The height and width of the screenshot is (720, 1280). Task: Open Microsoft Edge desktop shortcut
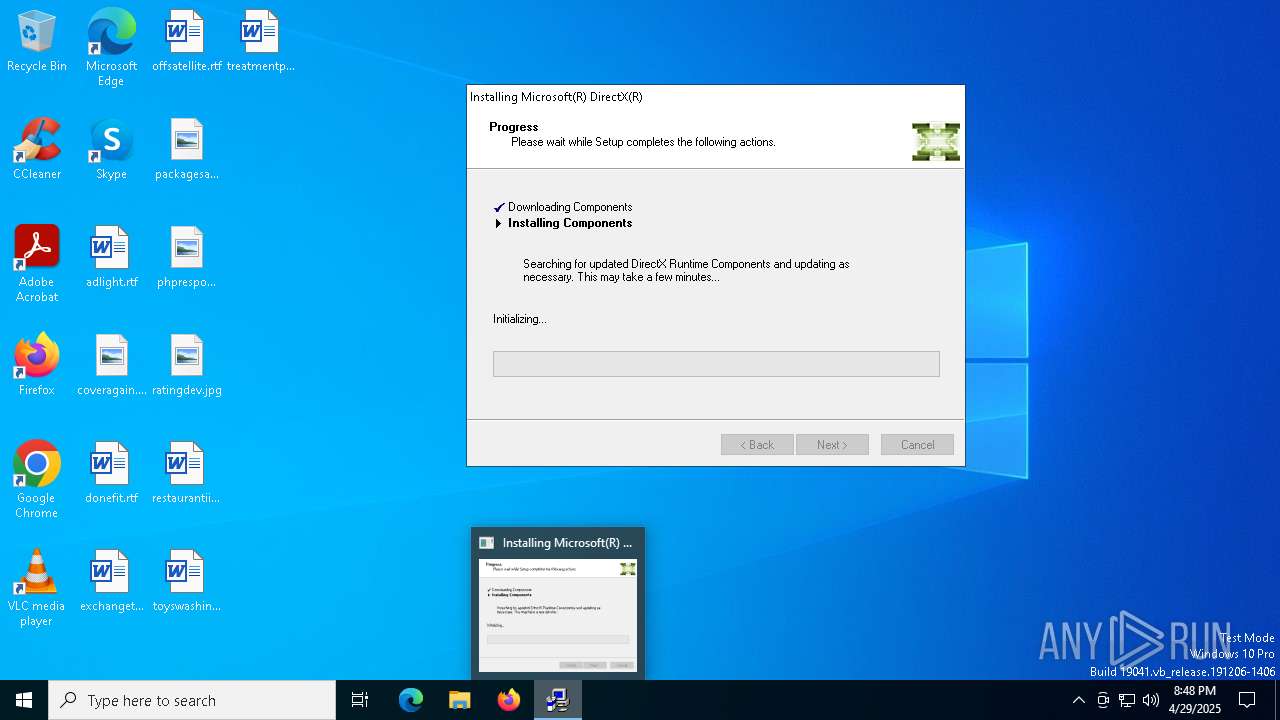tap(111, 47)
